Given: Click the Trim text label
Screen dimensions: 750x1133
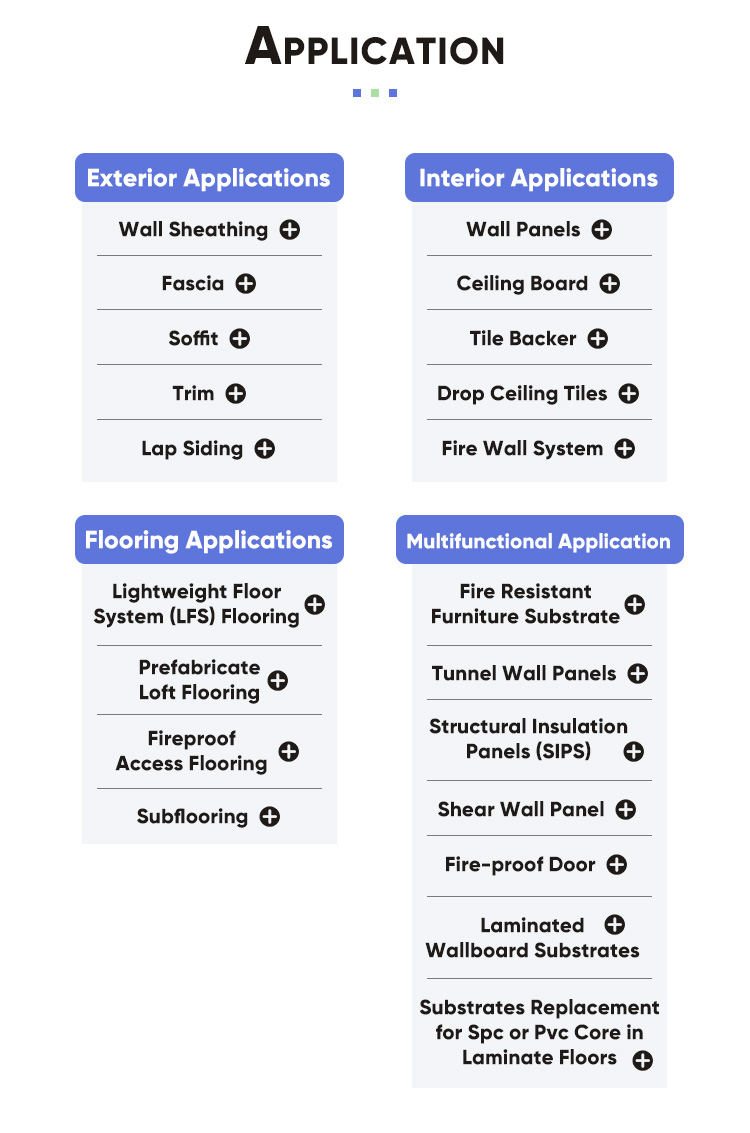Looking at the screenshot, I should [x=193, y=393].
